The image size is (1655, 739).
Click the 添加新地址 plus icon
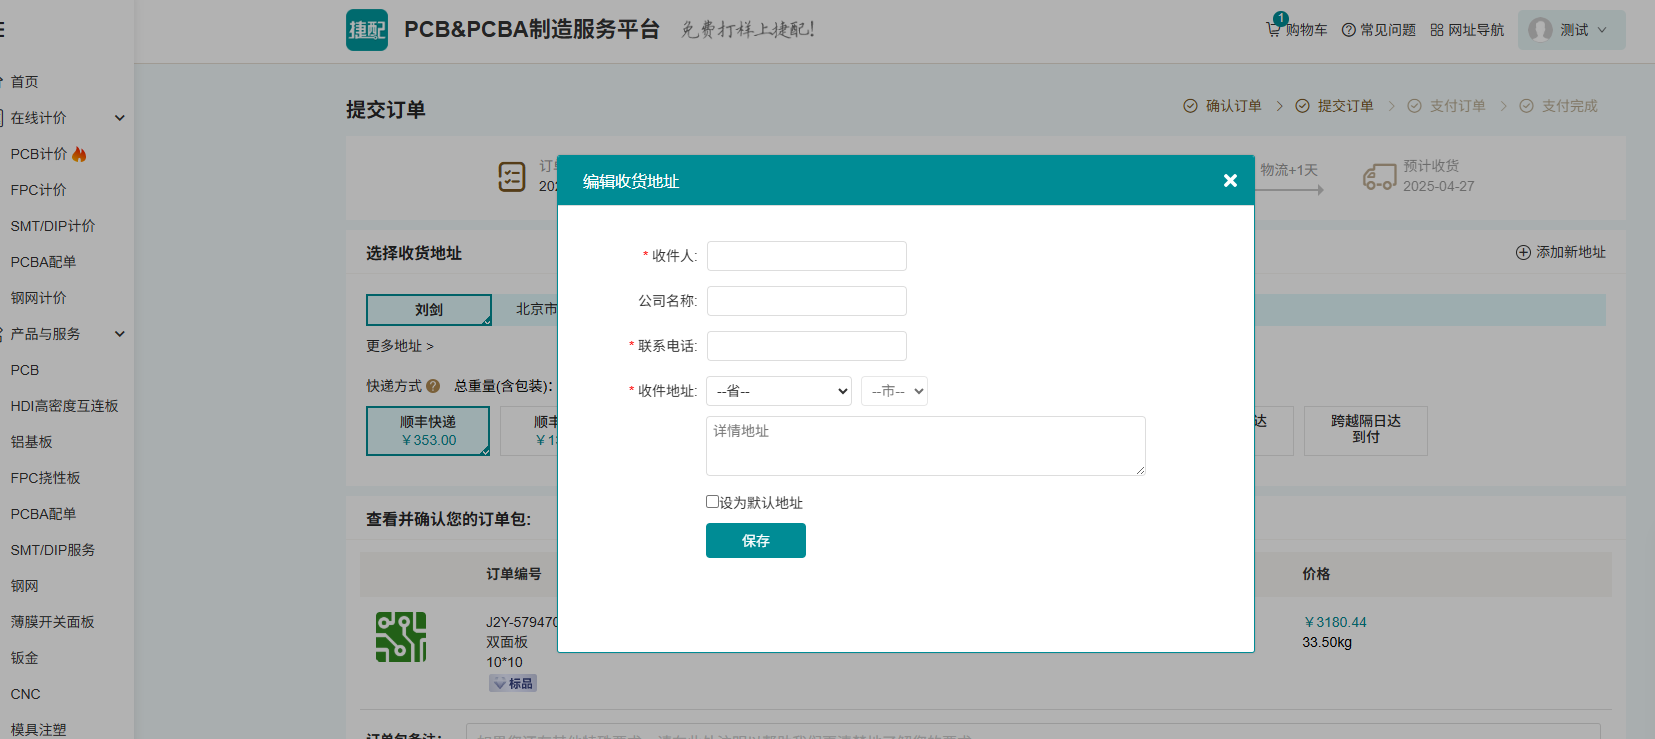(x=1523, y=253)
